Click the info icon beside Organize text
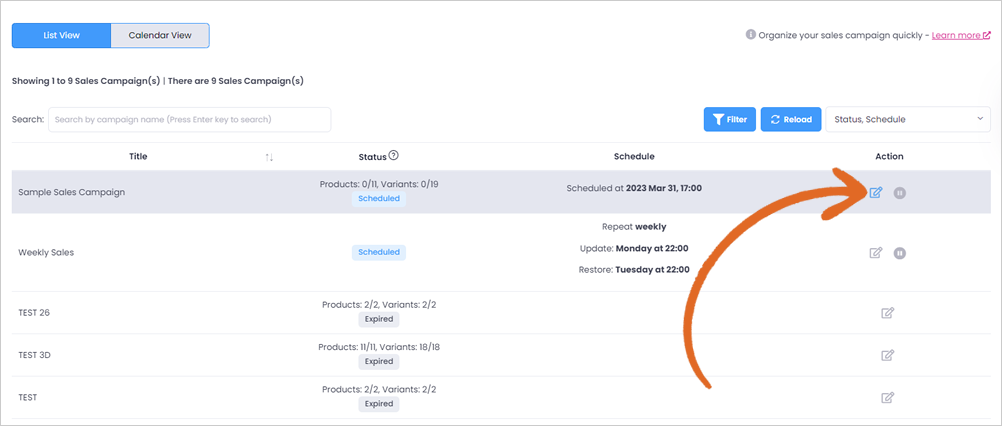Viewport: 1002px width, 426px height. pos(751,34)
